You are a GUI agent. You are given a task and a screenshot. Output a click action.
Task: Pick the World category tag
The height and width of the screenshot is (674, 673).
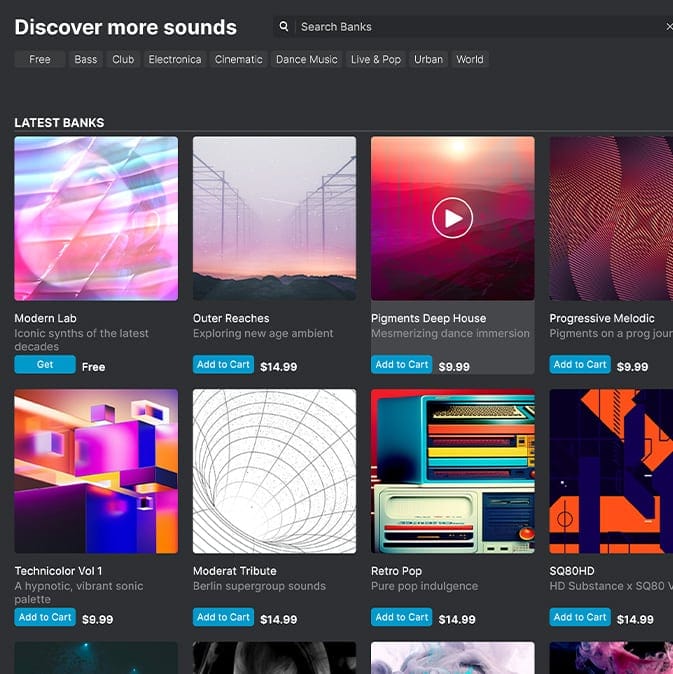click(470, 60)
